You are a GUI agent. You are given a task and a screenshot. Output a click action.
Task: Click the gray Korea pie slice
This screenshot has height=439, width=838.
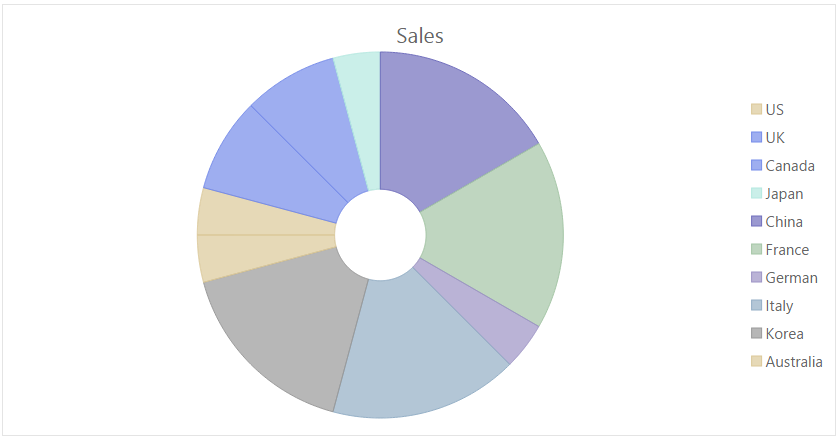pyautogui.click(x=289, y=326)
